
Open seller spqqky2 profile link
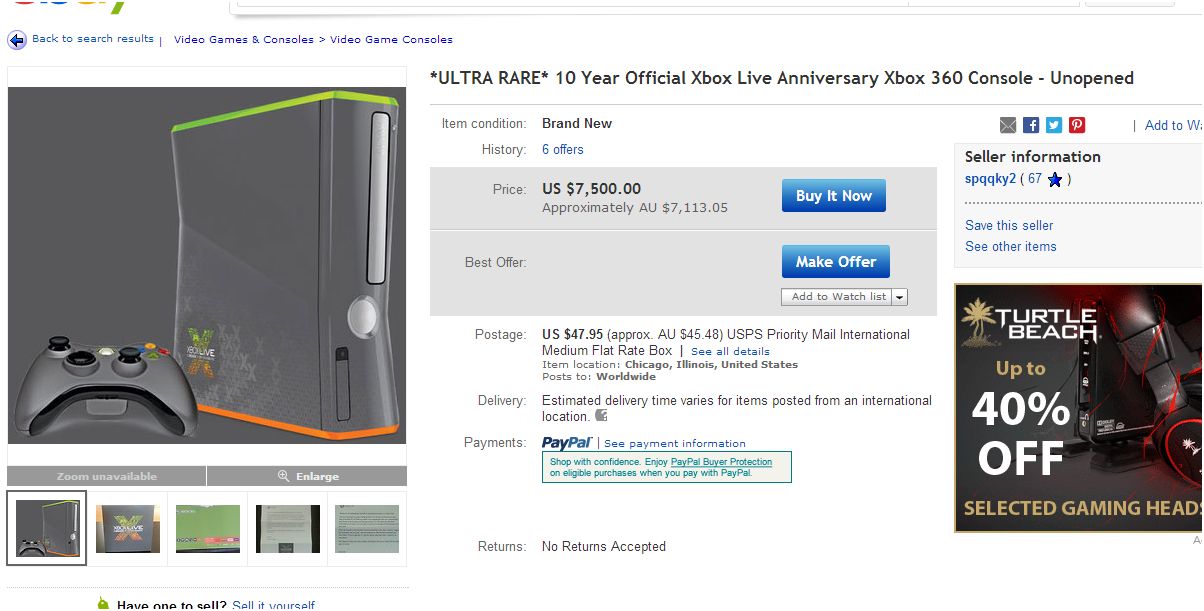(990, 179)
